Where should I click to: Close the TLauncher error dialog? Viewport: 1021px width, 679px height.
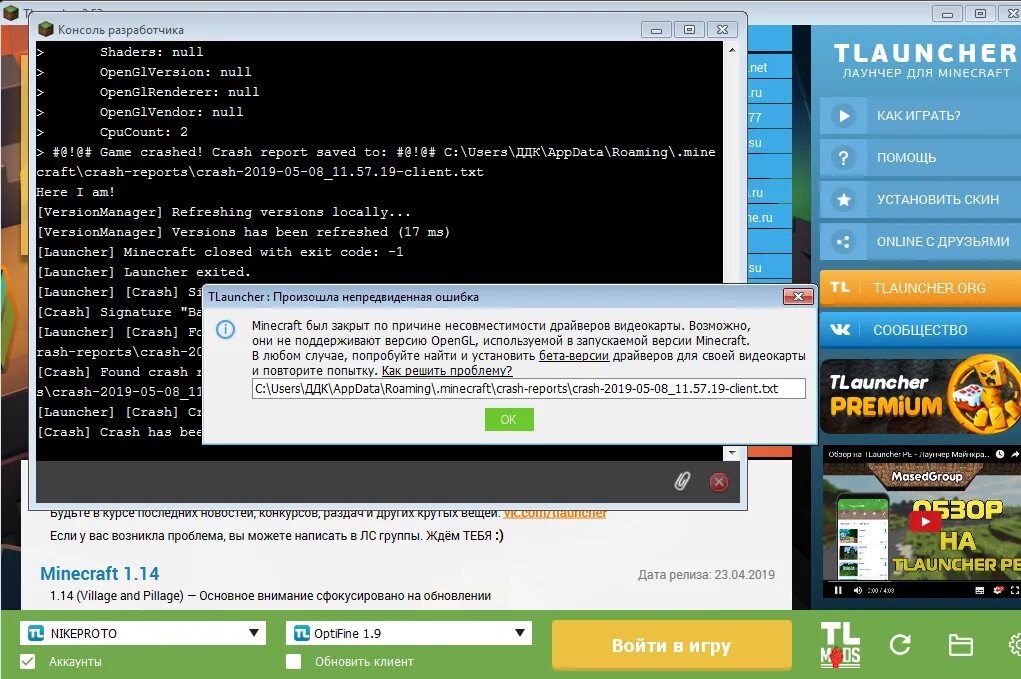(798, 297)
